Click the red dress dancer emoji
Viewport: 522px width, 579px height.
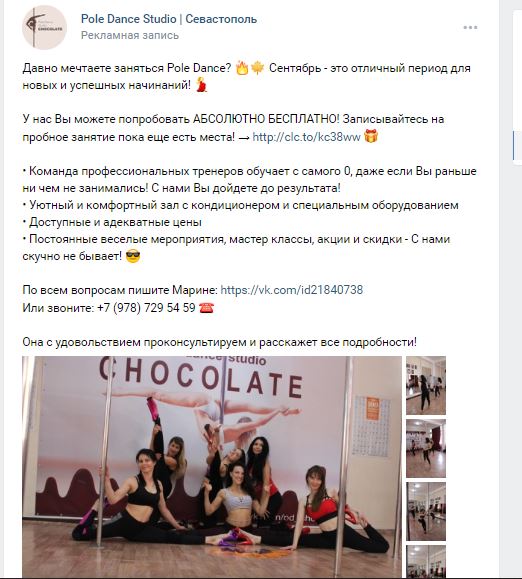pos(202,85)
